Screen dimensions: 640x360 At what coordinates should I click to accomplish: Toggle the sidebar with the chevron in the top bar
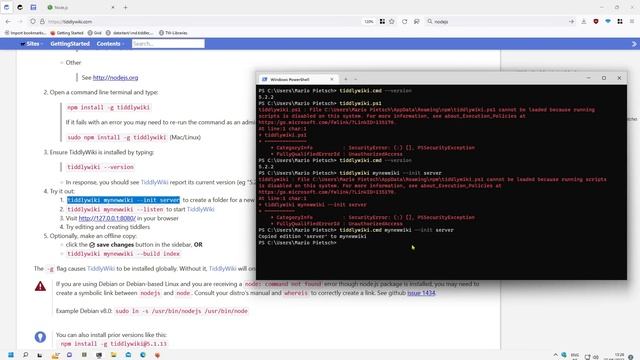[x=634, y=44]
